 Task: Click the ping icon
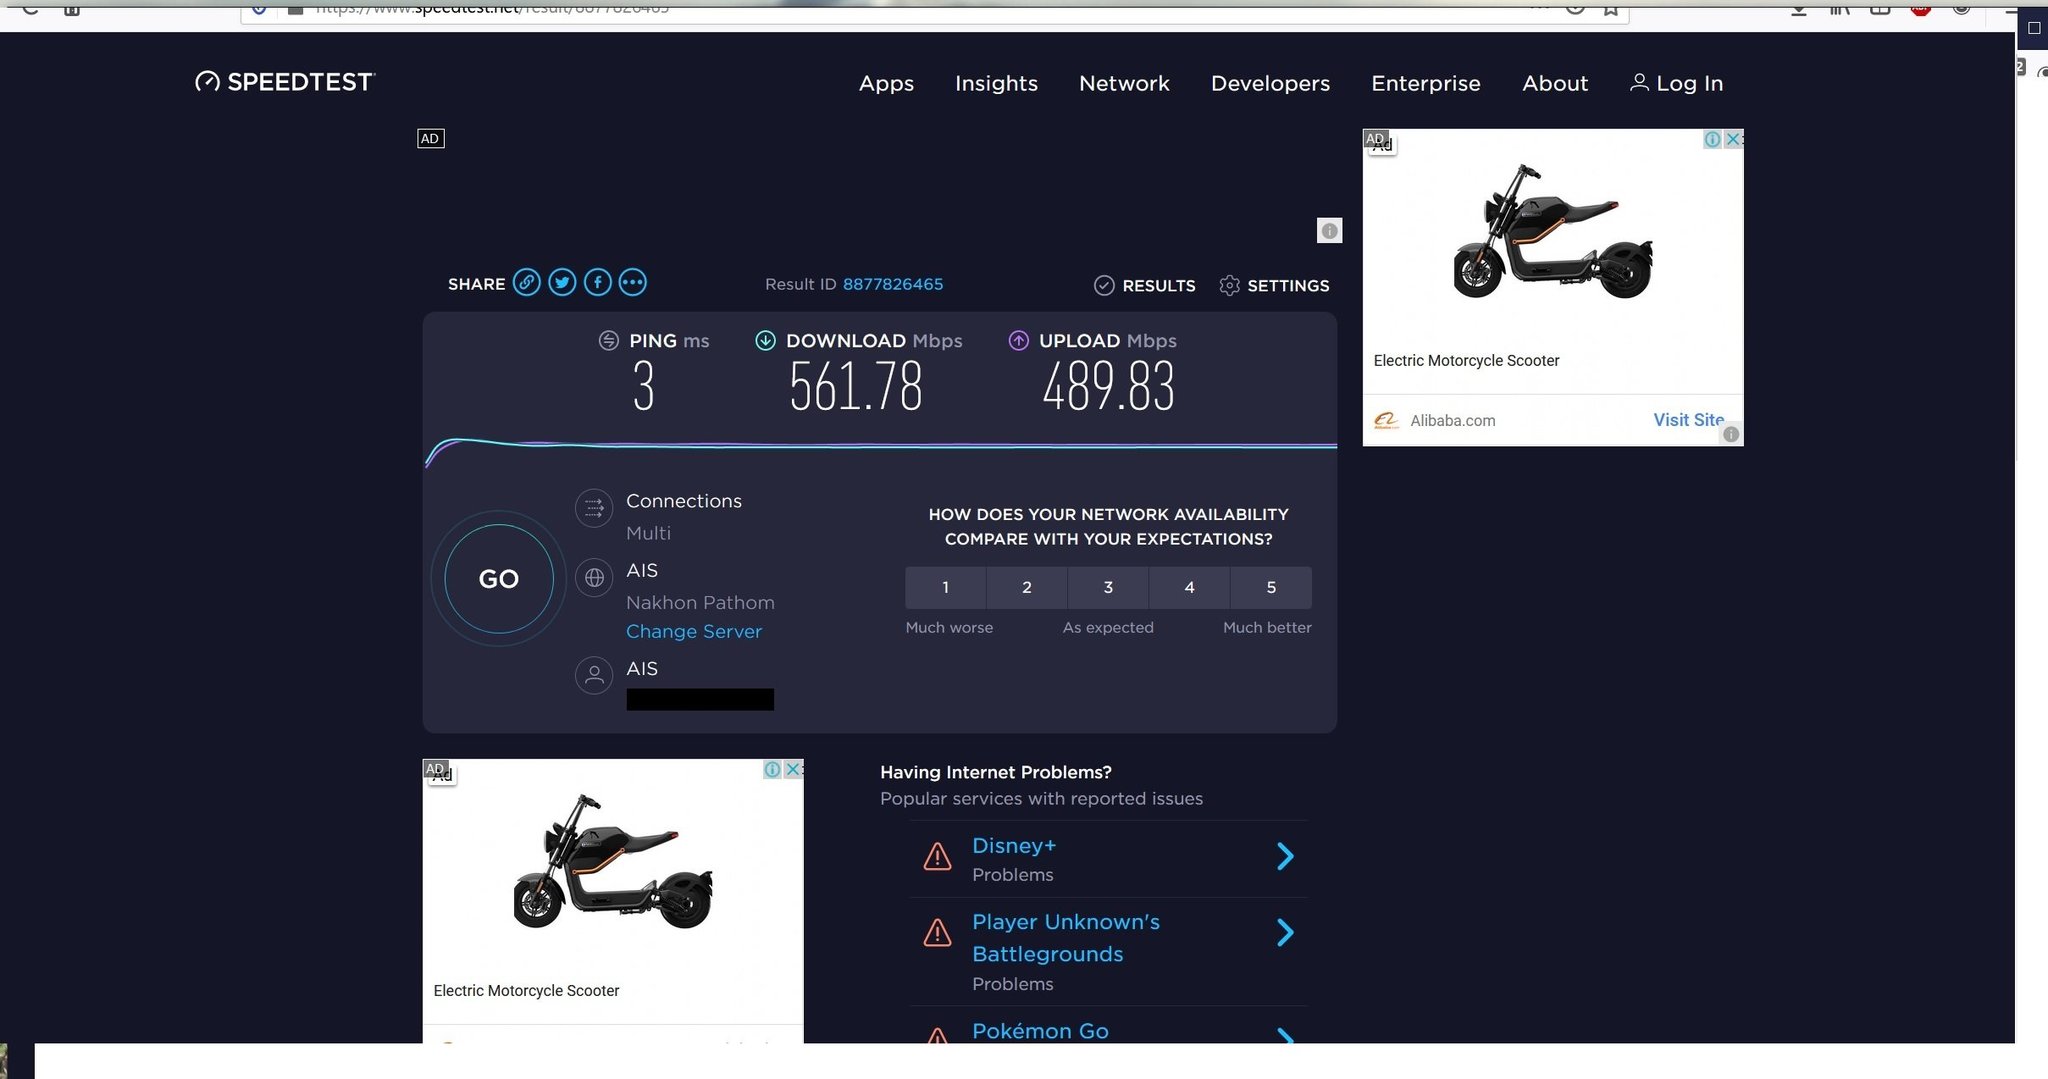point(608,341)
